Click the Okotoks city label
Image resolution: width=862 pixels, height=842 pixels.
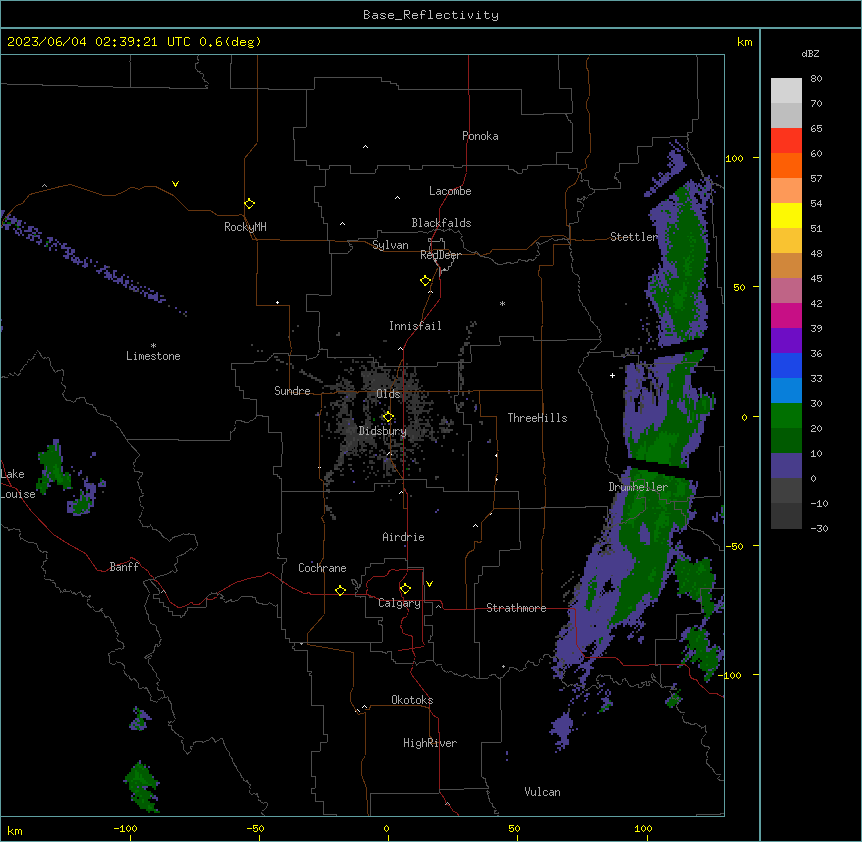412,700
